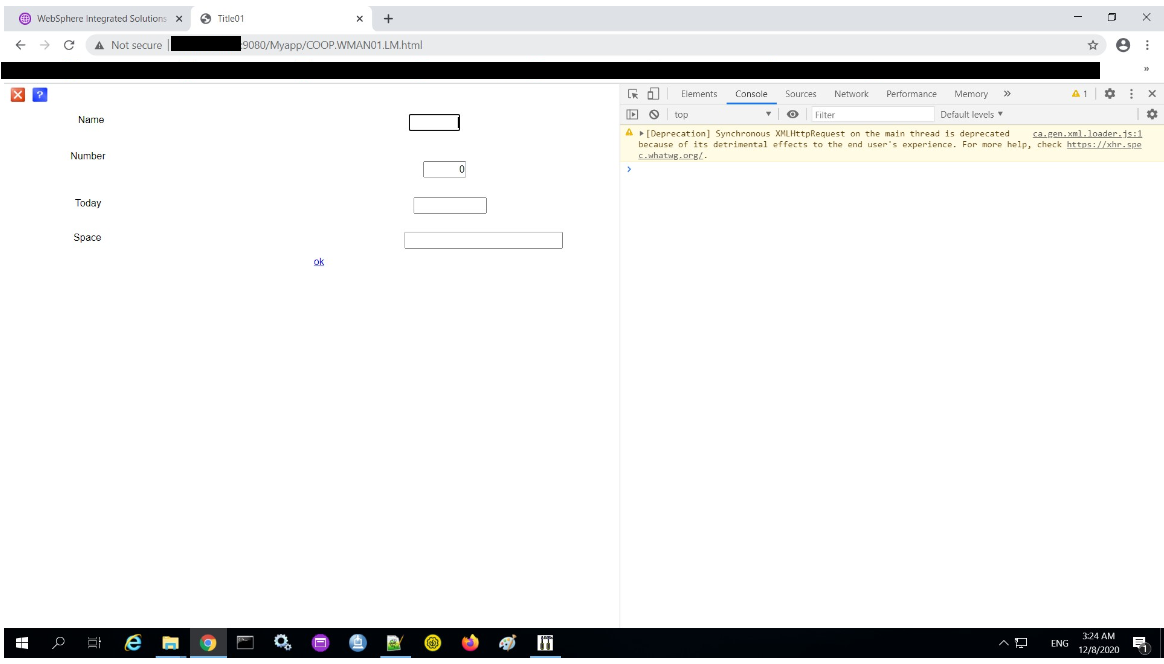Expand the Deprecation warning message
The width and height of the screenshot is (1164, 664).
tap(642, 133)
